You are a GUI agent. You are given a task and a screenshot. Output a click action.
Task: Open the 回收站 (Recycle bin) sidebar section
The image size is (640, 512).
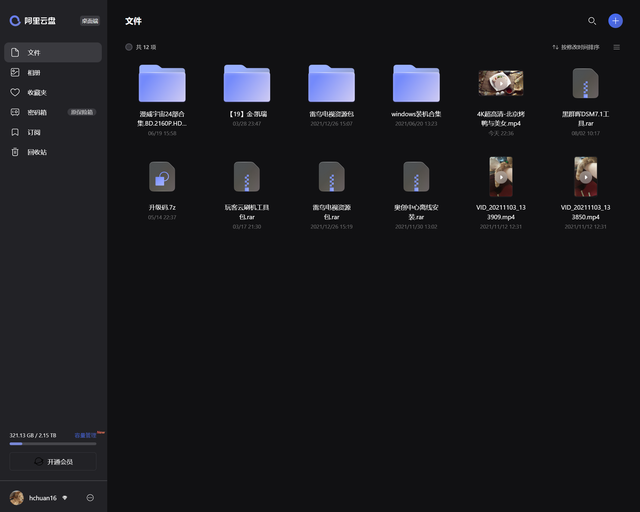(53, 152)
